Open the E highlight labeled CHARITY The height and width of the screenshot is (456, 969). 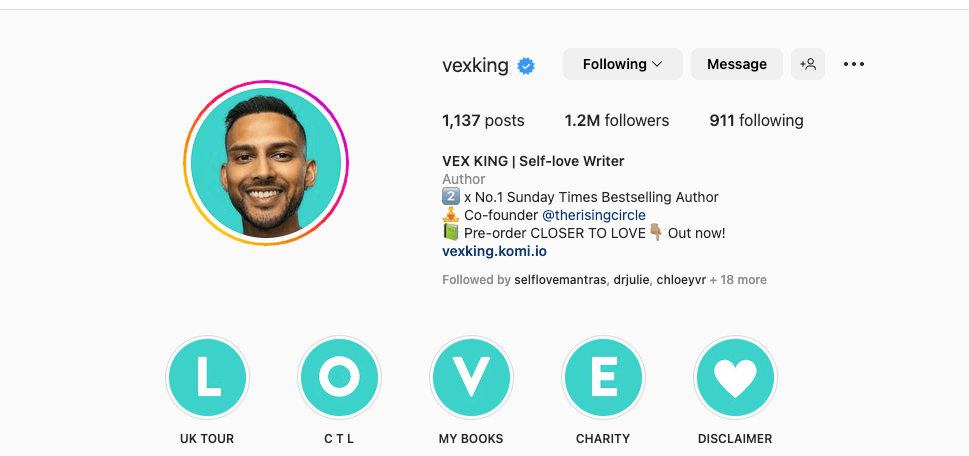tap(603, 377)
